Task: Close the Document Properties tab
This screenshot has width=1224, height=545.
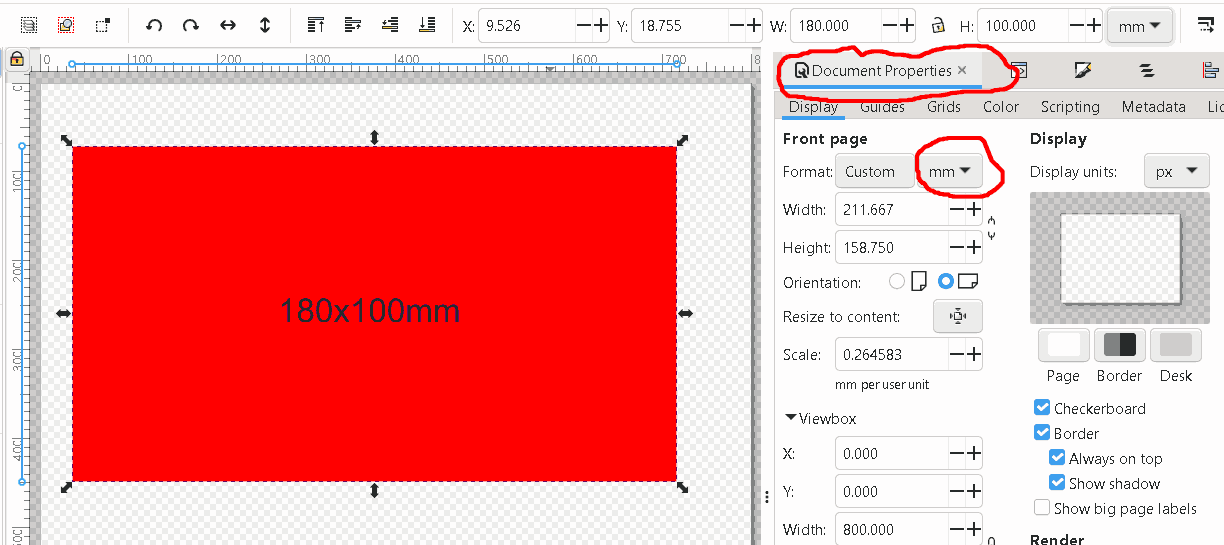Action: [962, 70]
